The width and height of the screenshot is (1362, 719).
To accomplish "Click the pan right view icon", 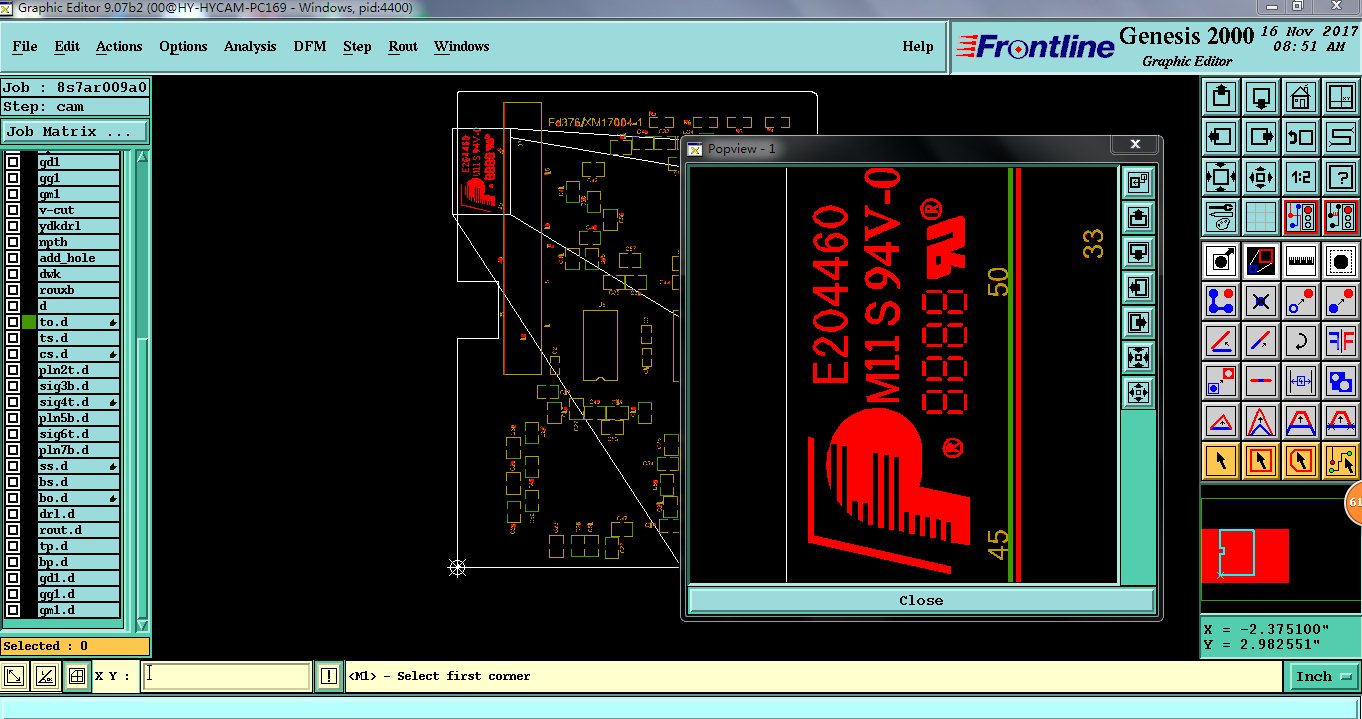I will click(1261, 137).
